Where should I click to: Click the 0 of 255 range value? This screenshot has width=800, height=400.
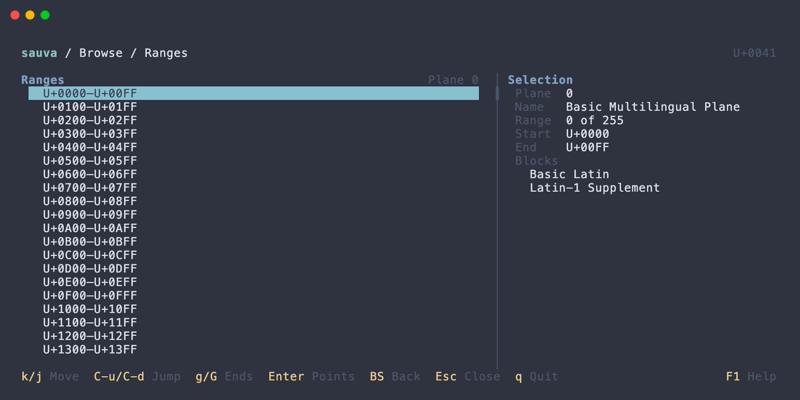pos(594,120)
